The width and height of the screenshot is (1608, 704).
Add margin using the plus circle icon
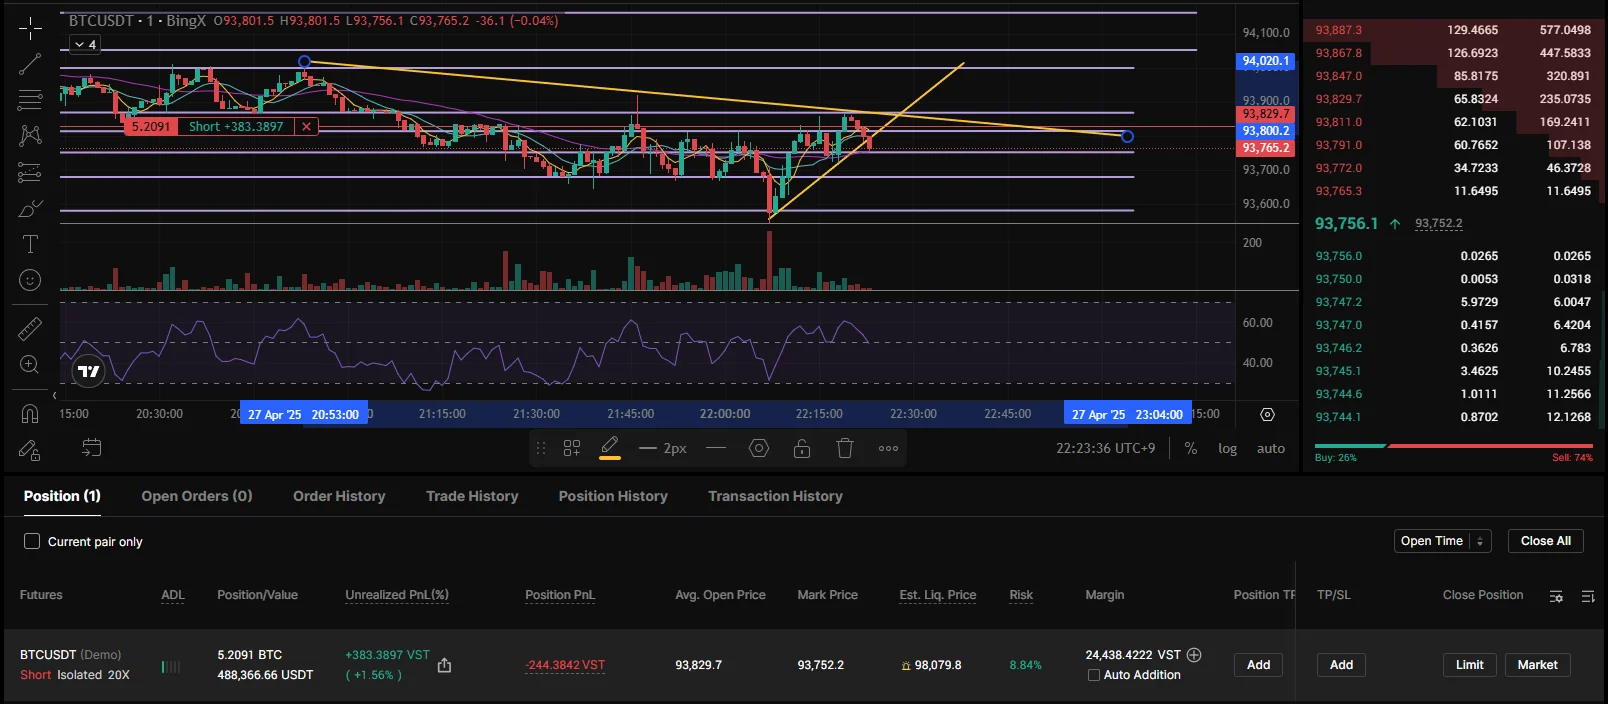pyautogui.click(x=1194, y=655)
